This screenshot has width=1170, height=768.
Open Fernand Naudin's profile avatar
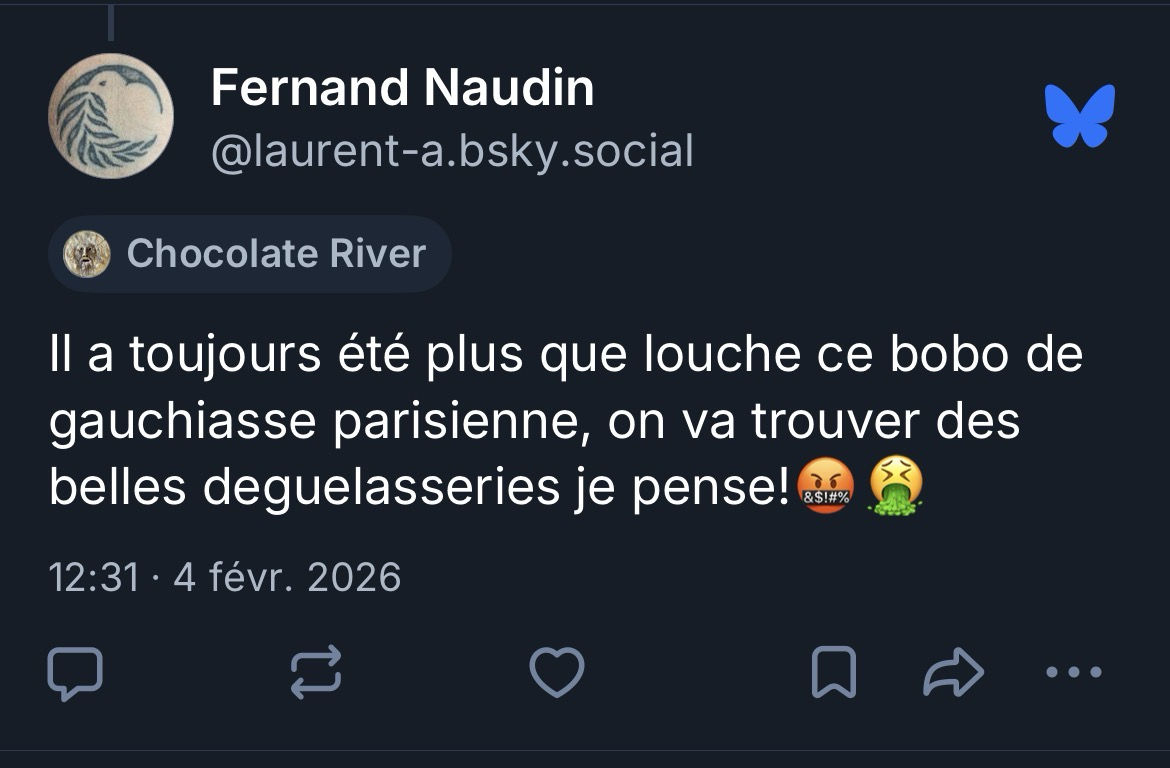pos(111,116)
